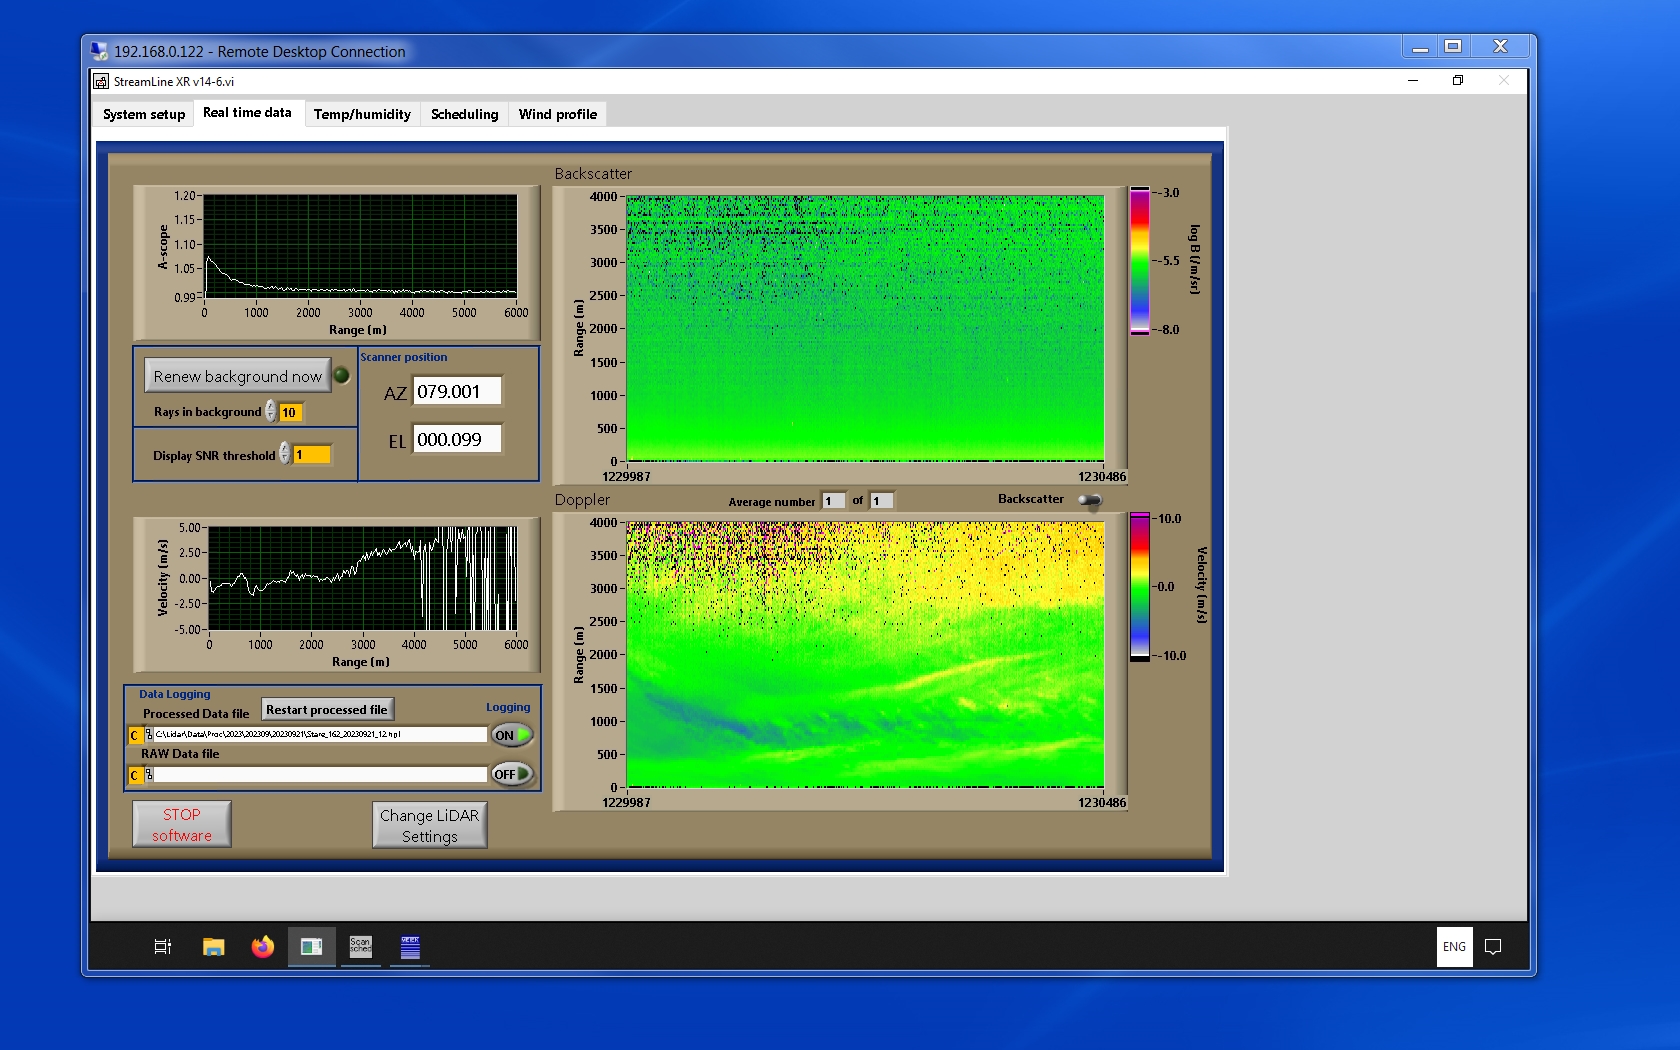The height and width of the screenshot is (1050, 1680).
Task: Enable RAW data file logging OFF switch
Action: (x=511, y=774)
